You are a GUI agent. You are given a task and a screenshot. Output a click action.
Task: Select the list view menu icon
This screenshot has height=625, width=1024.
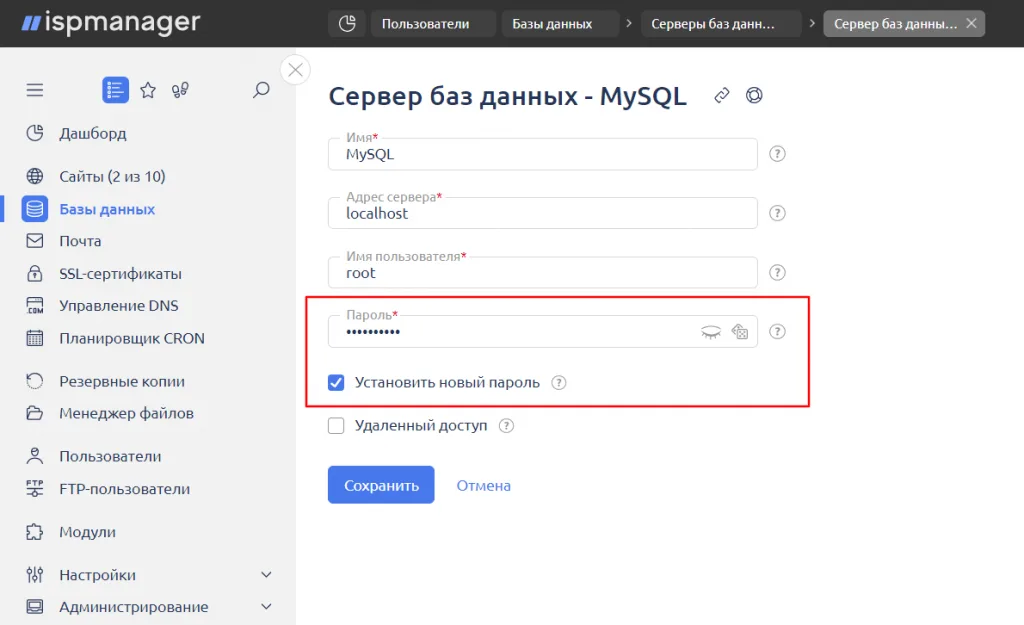click(x=116, y=90)
